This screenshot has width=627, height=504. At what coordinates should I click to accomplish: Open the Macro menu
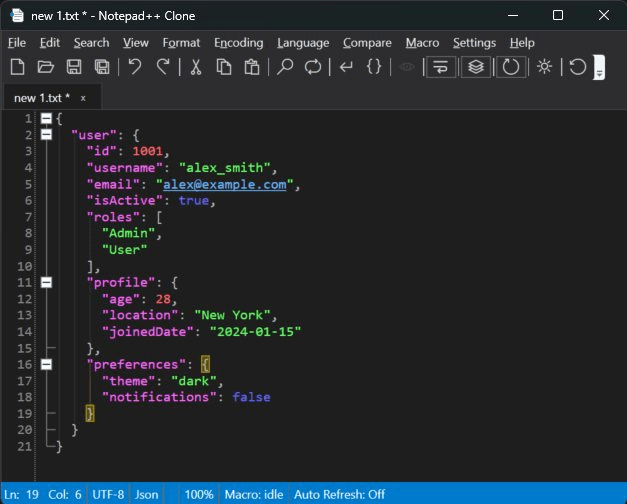coord(422,43)
